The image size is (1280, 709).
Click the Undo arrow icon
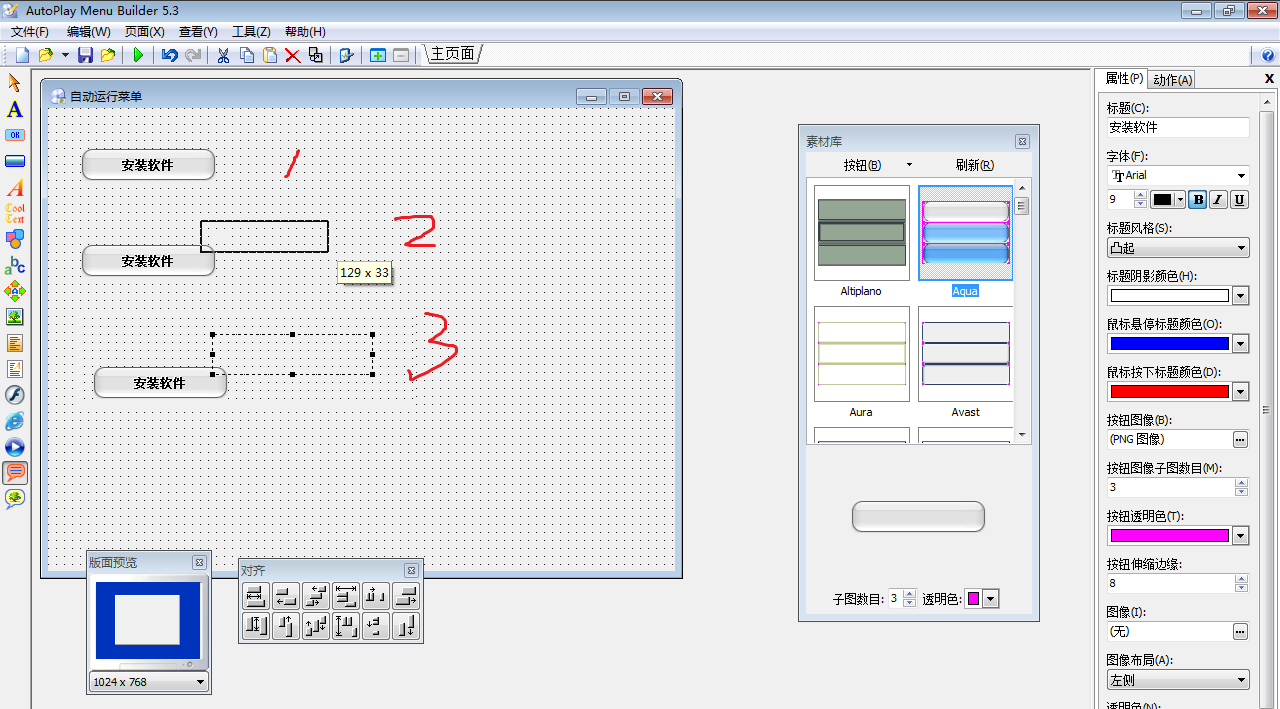pos(170,55)
